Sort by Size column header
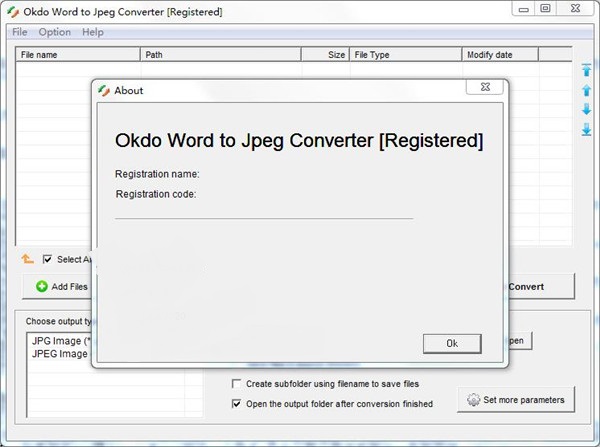Screen dimensions: 600x447 (x=325, y=55)
